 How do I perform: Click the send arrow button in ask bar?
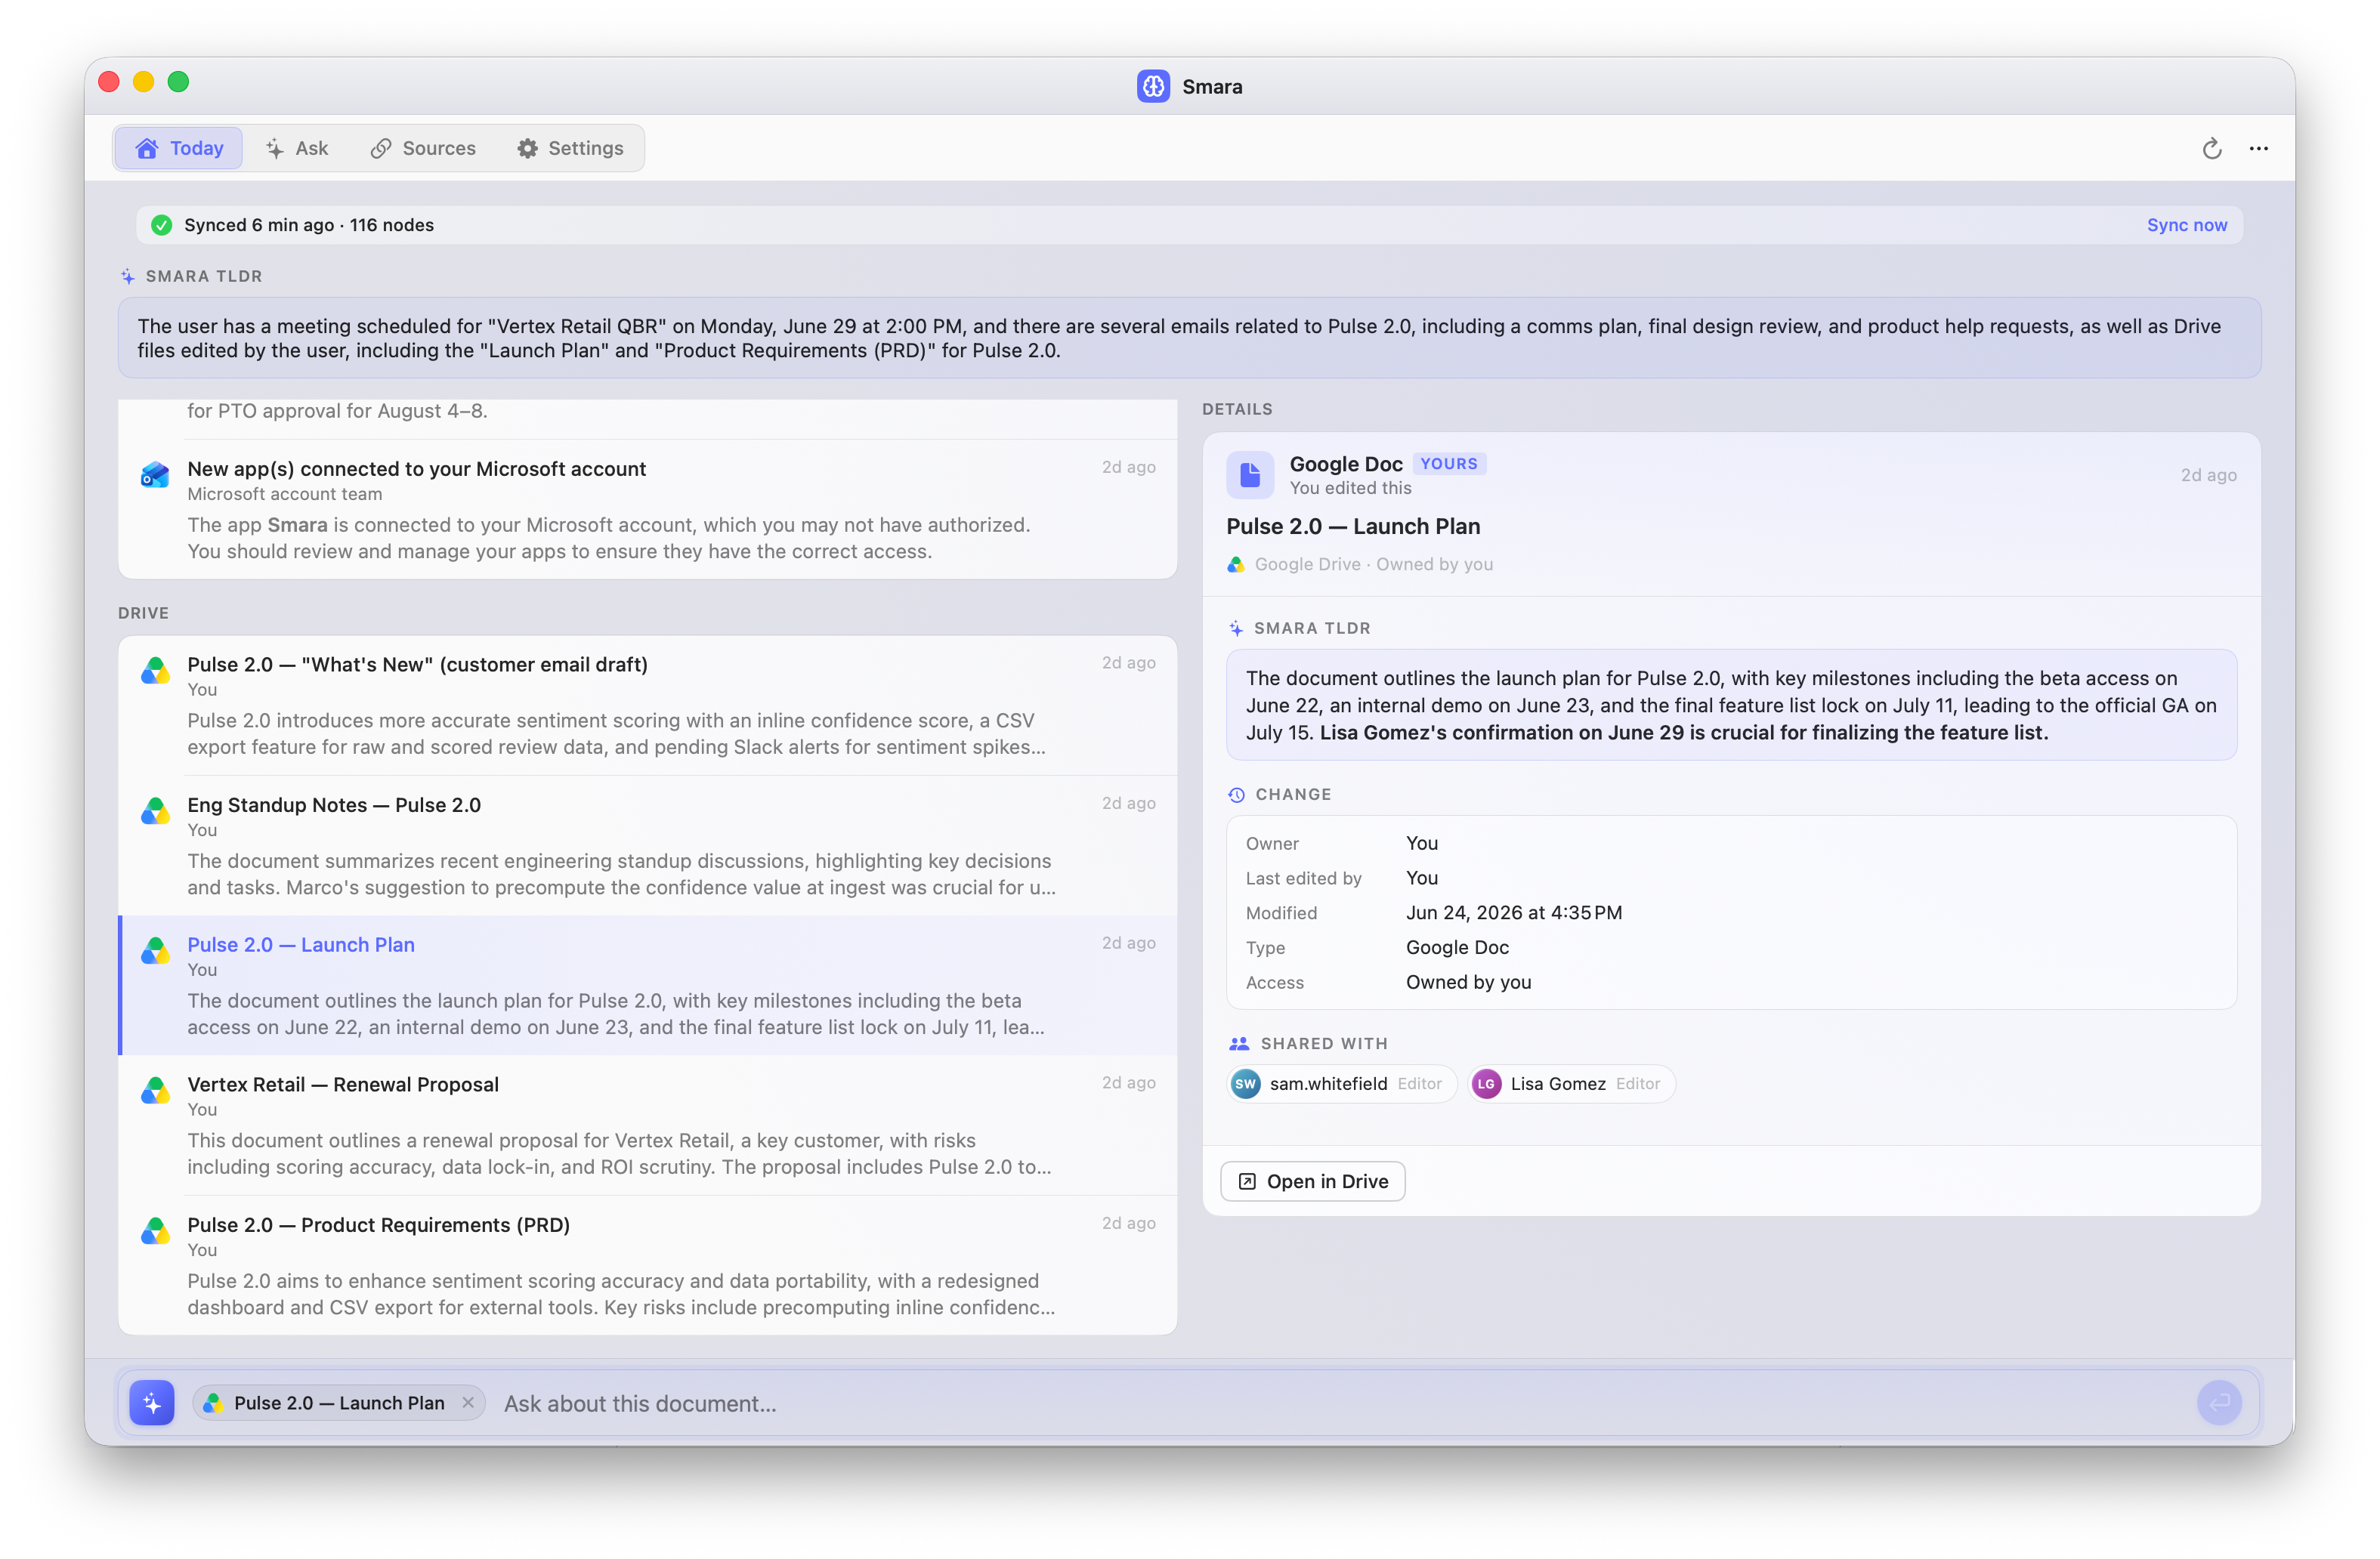2219,1404
